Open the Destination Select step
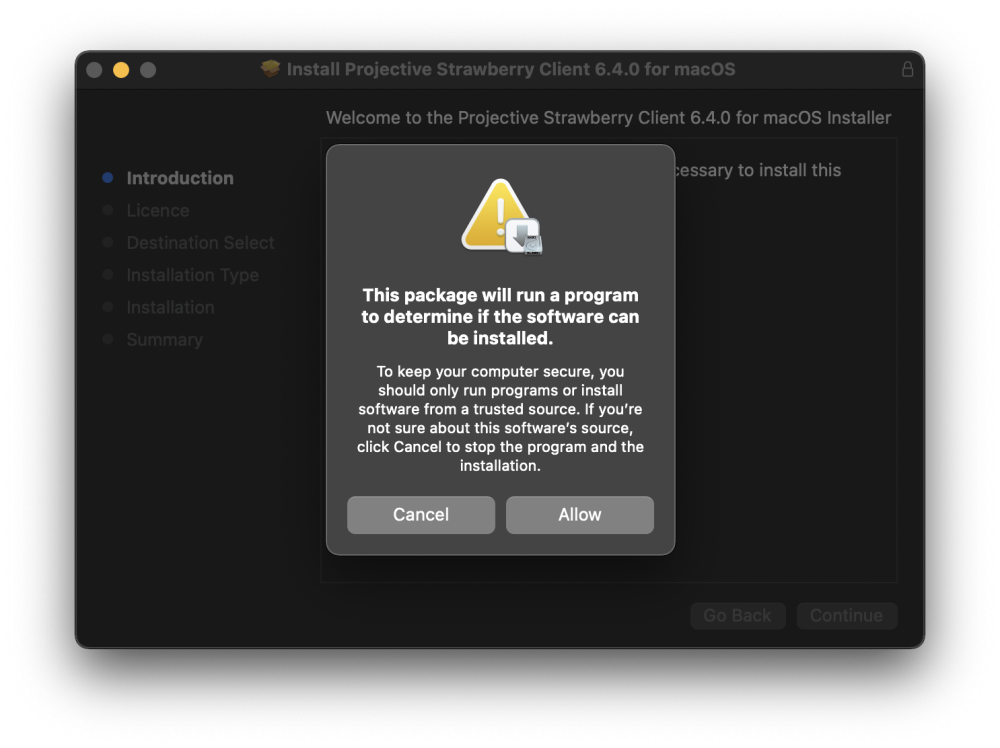 point(200,243)
